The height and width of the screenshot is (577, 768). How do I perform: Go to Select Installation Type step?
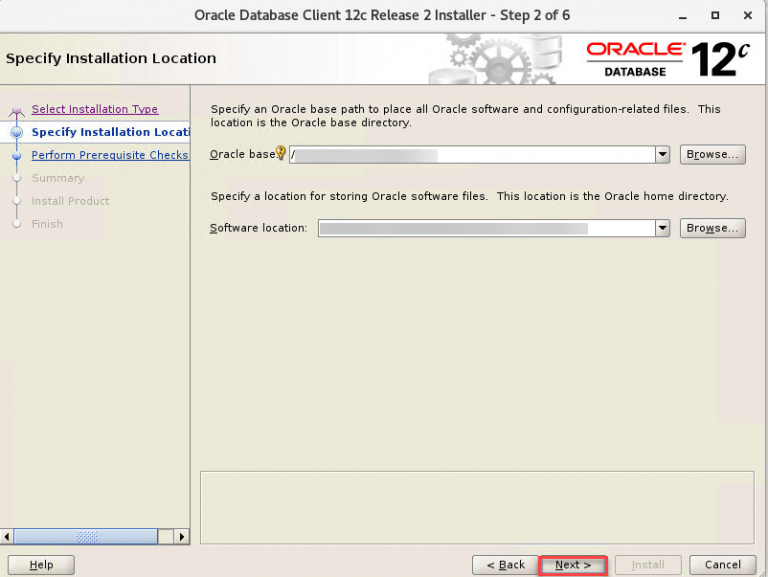(x=95, y=109)
